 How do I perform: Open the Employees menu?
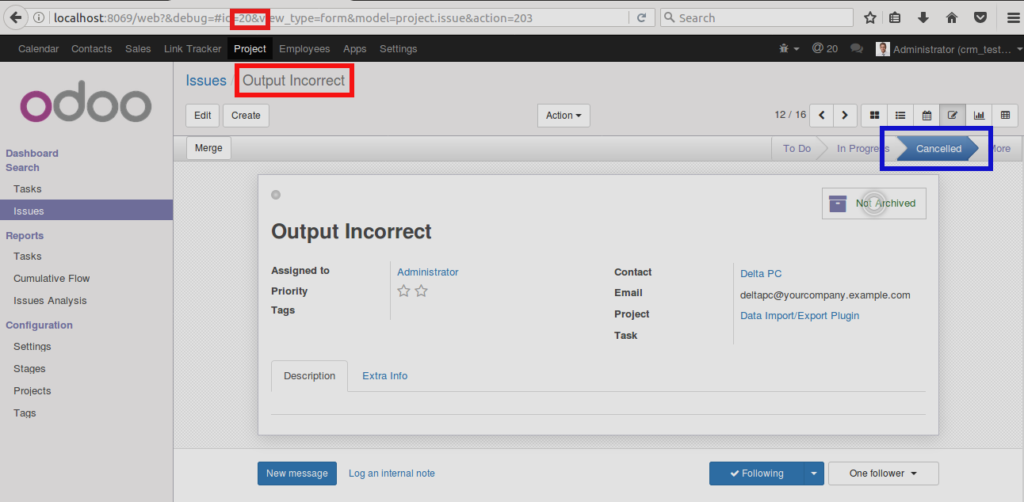pyautogui.click(x=304, y=49)
